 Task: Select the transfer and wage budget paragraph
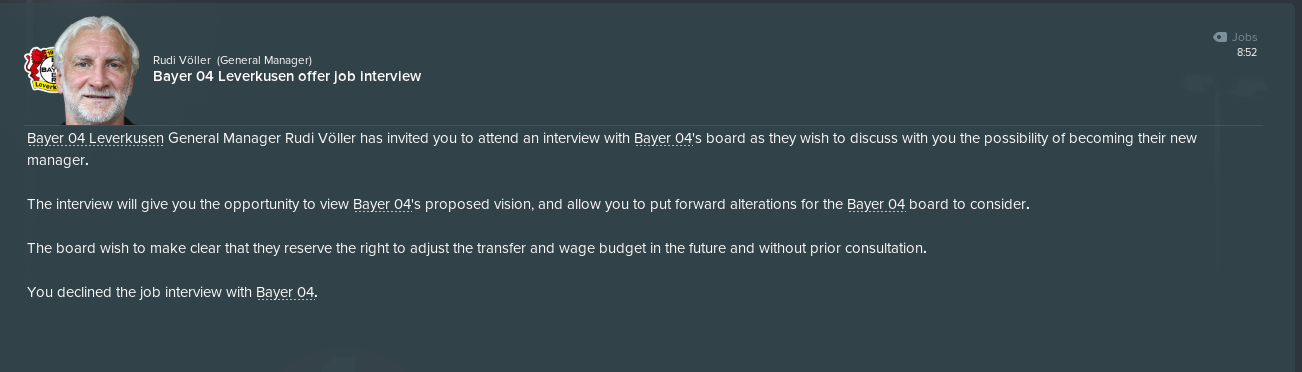(x=477, y=248)
